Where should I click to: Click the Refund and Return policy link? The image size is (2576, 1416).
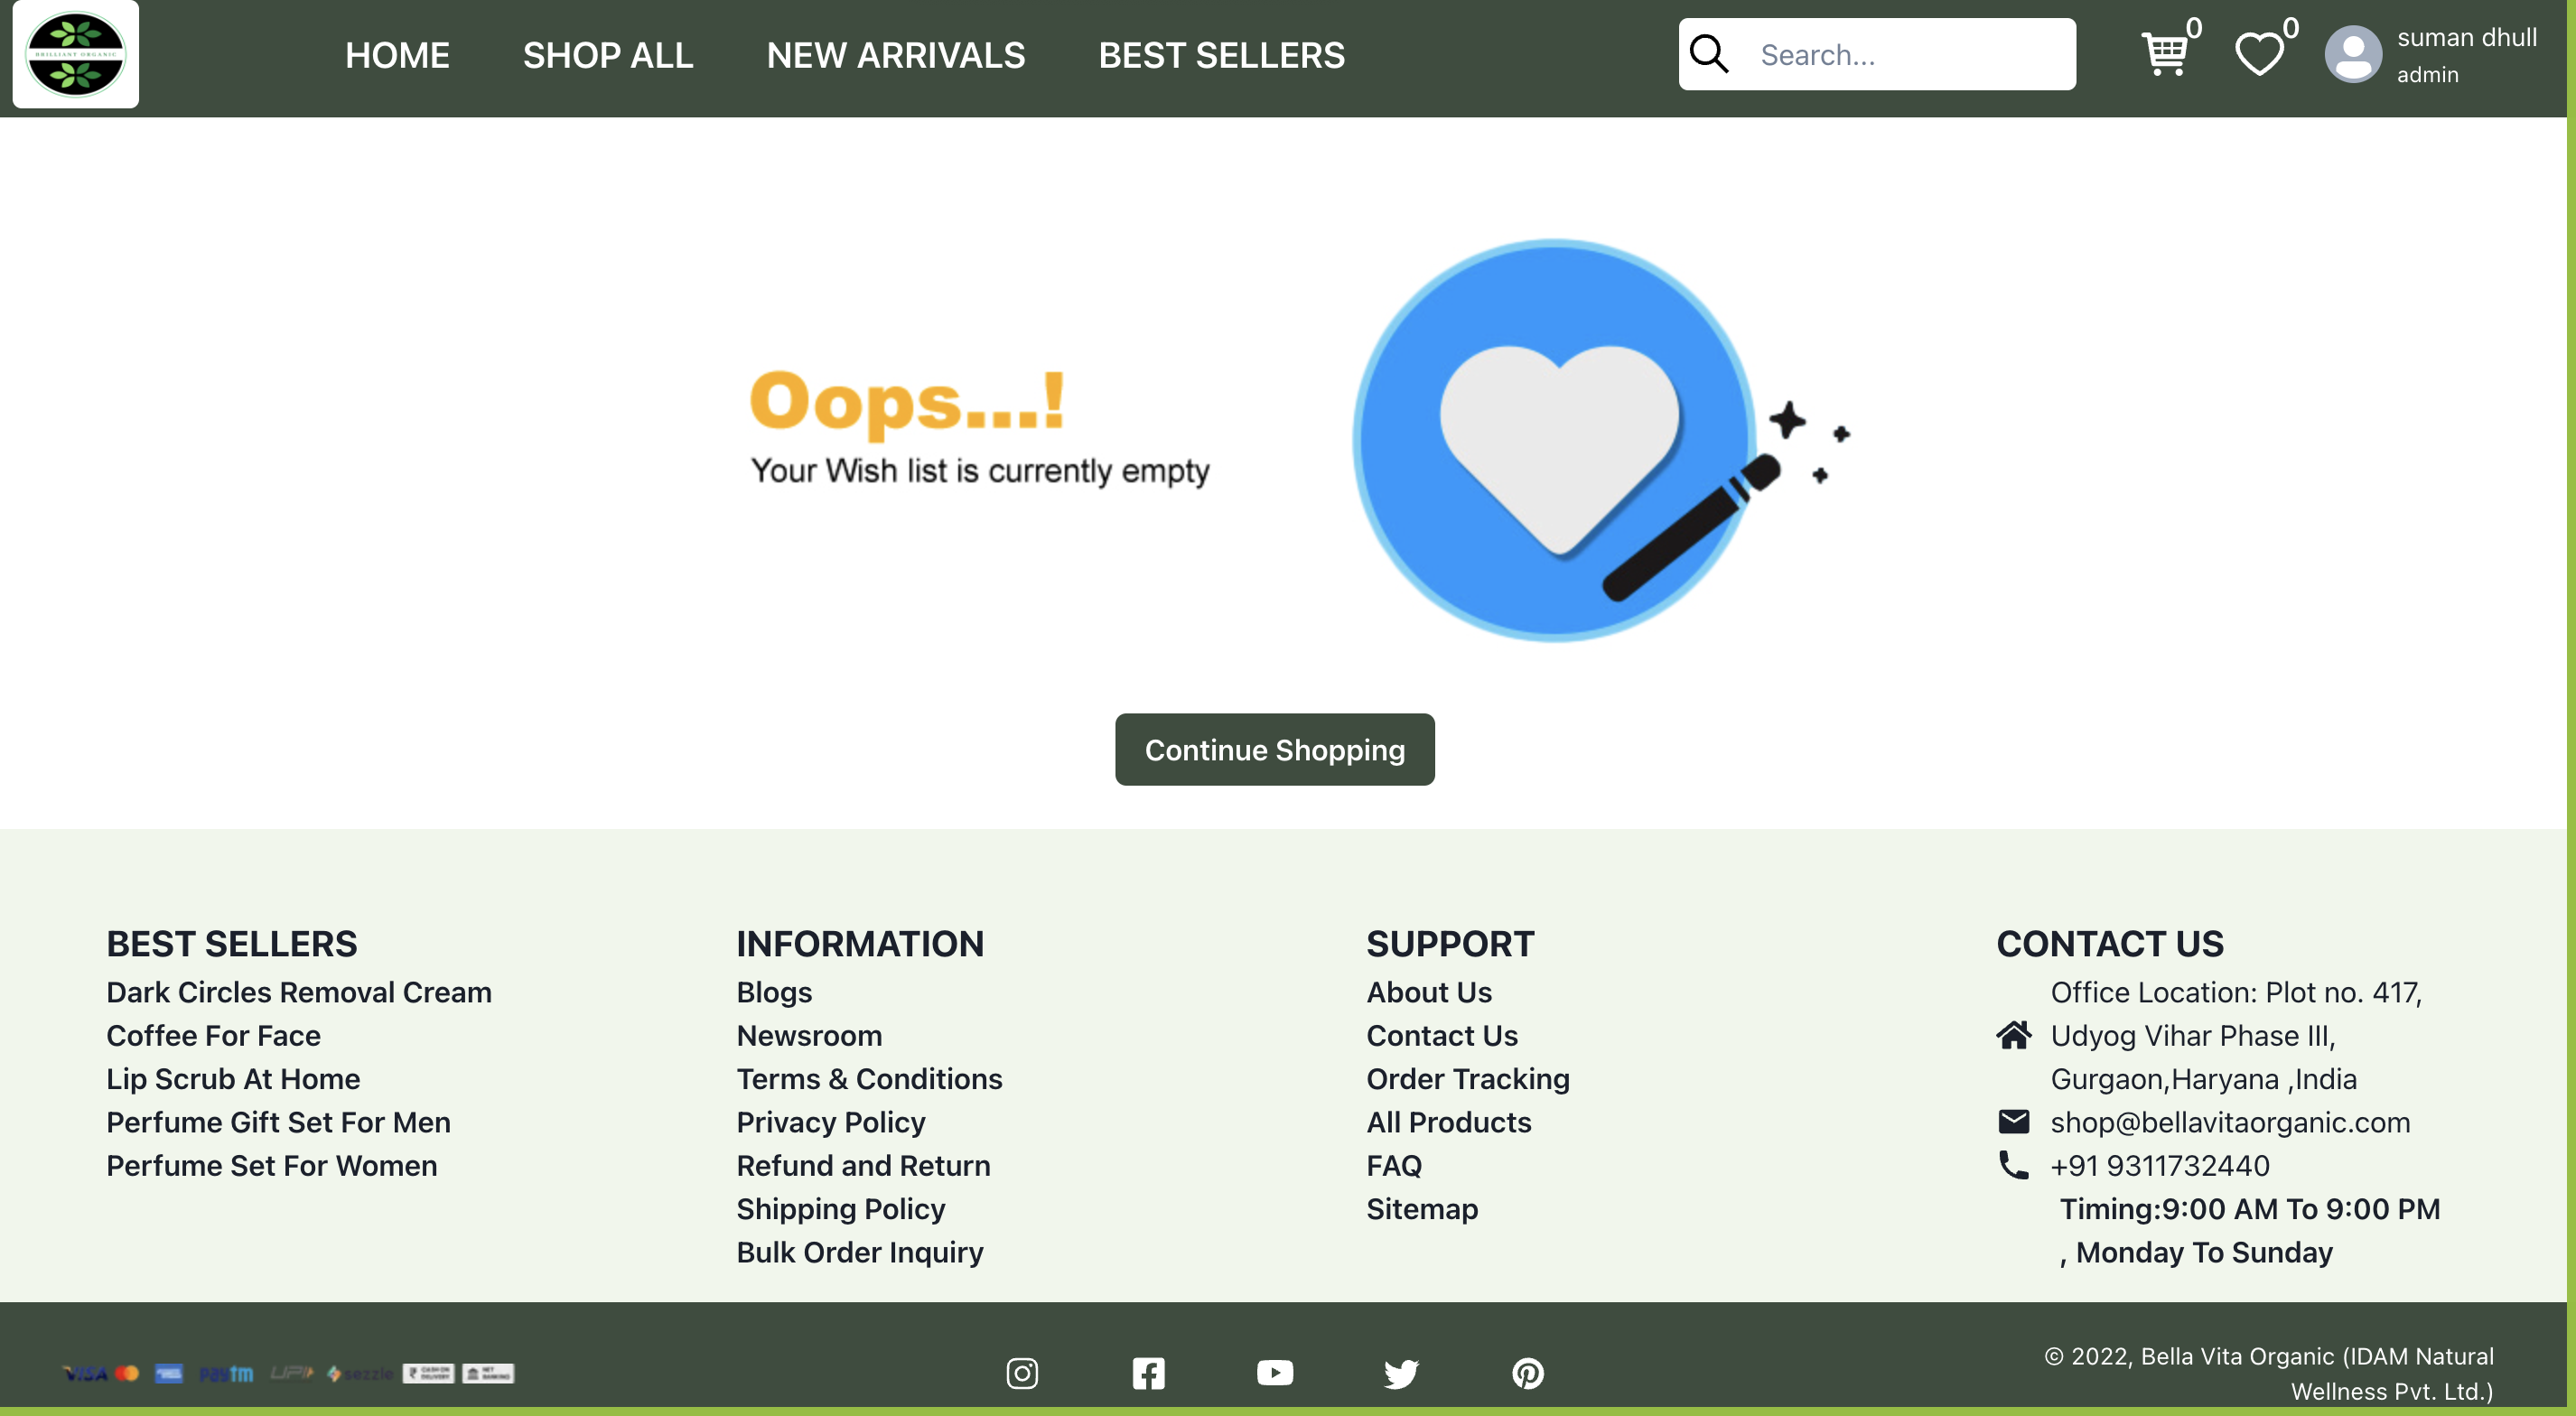[862, 1165]
